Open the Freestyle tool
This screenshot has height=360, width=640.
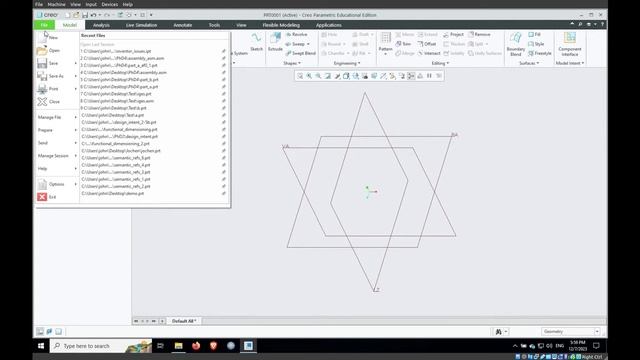[x=540, y=53]
